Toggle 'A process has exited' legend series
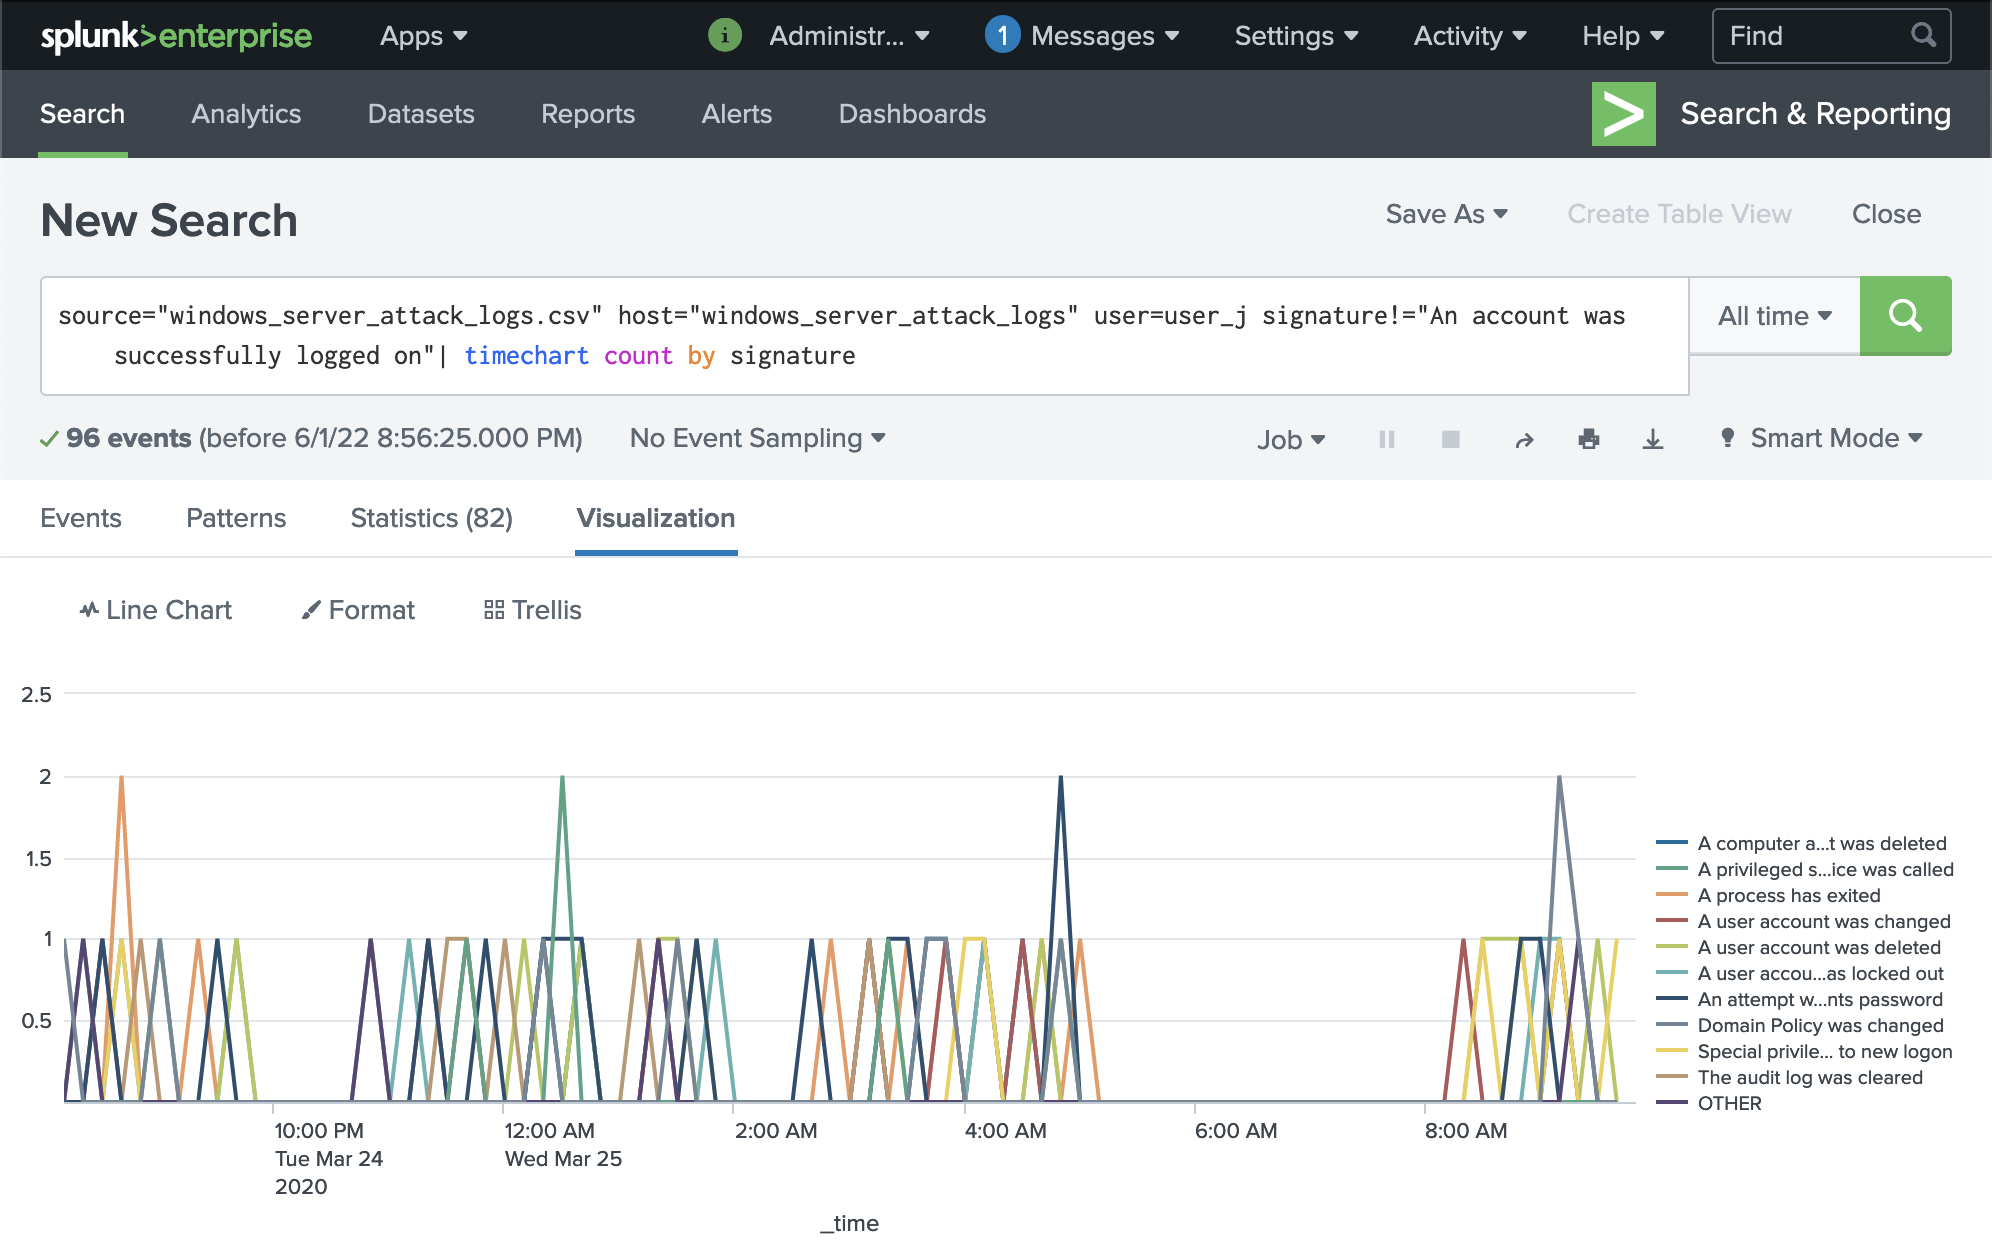The width and height of the screenshot is (1992, 1260). tap(1788, 896)
